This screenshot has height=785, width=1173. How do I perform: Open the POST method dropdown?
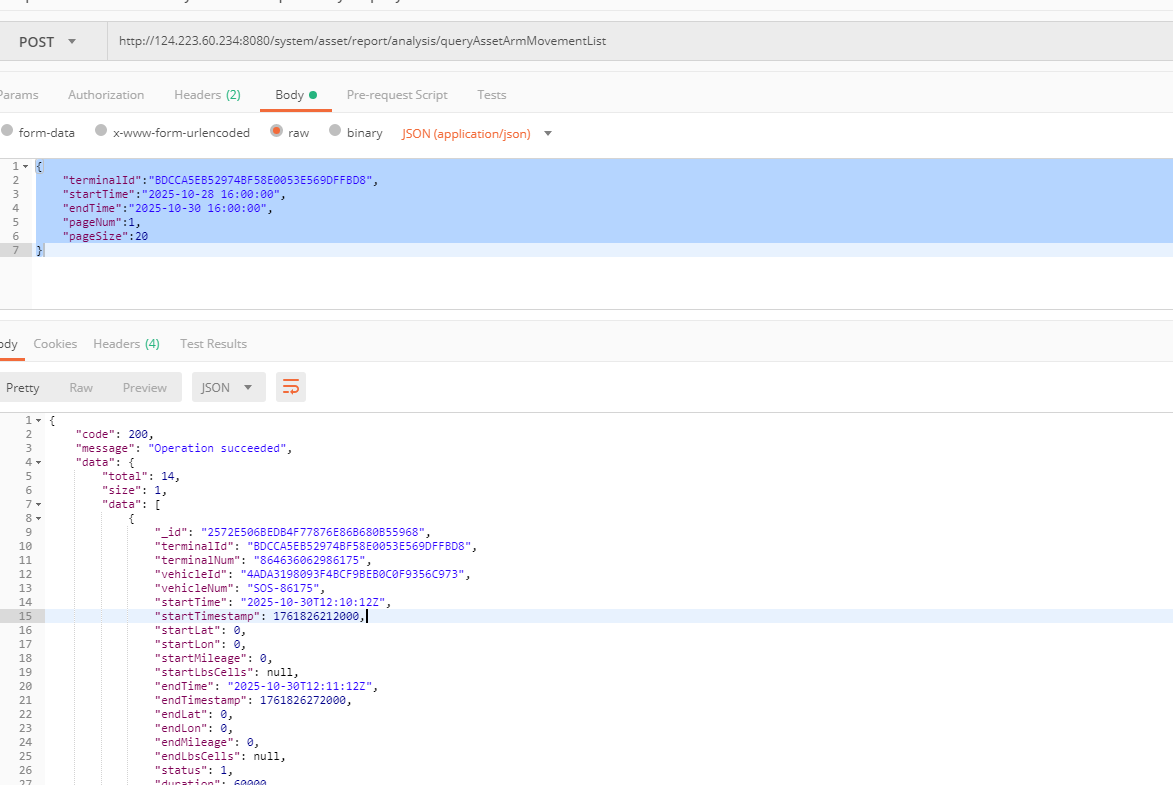[x=48, y=41]
